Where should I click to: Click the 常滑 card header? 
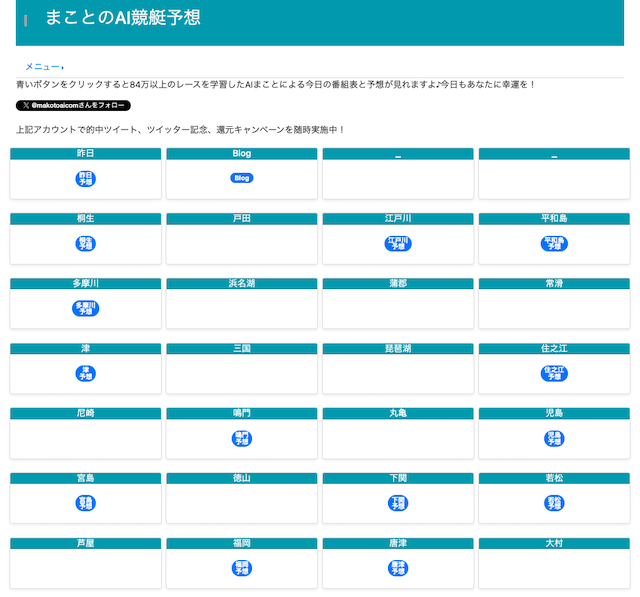554,283
